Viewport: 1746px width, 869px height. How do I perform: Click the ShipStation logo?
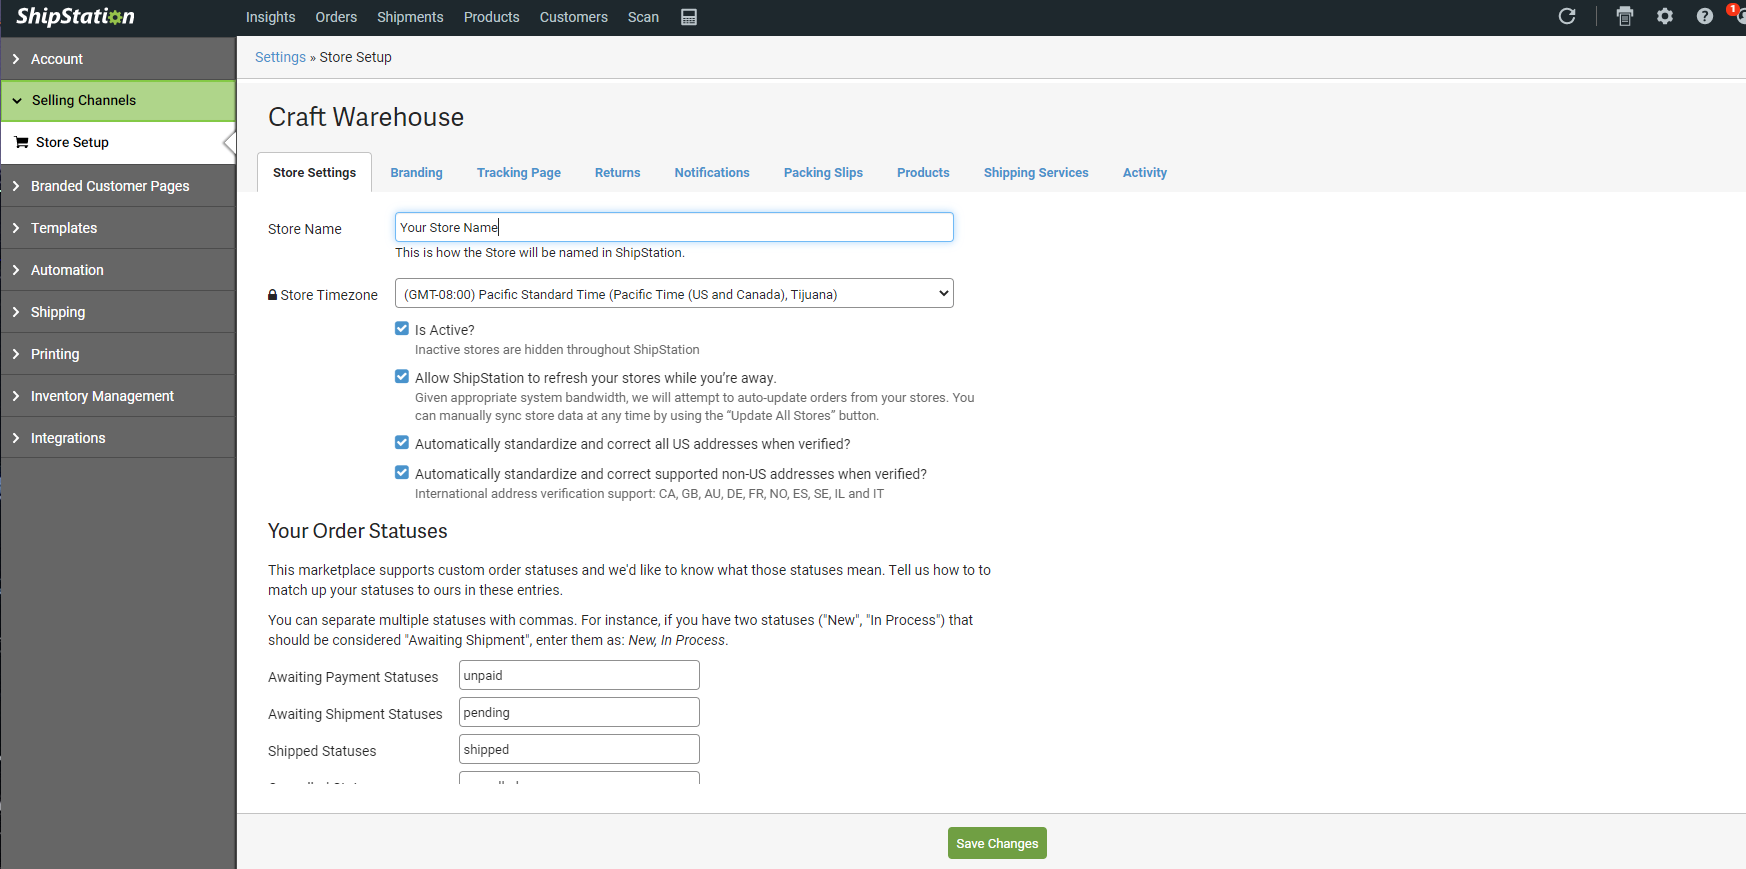pos(75,17)
